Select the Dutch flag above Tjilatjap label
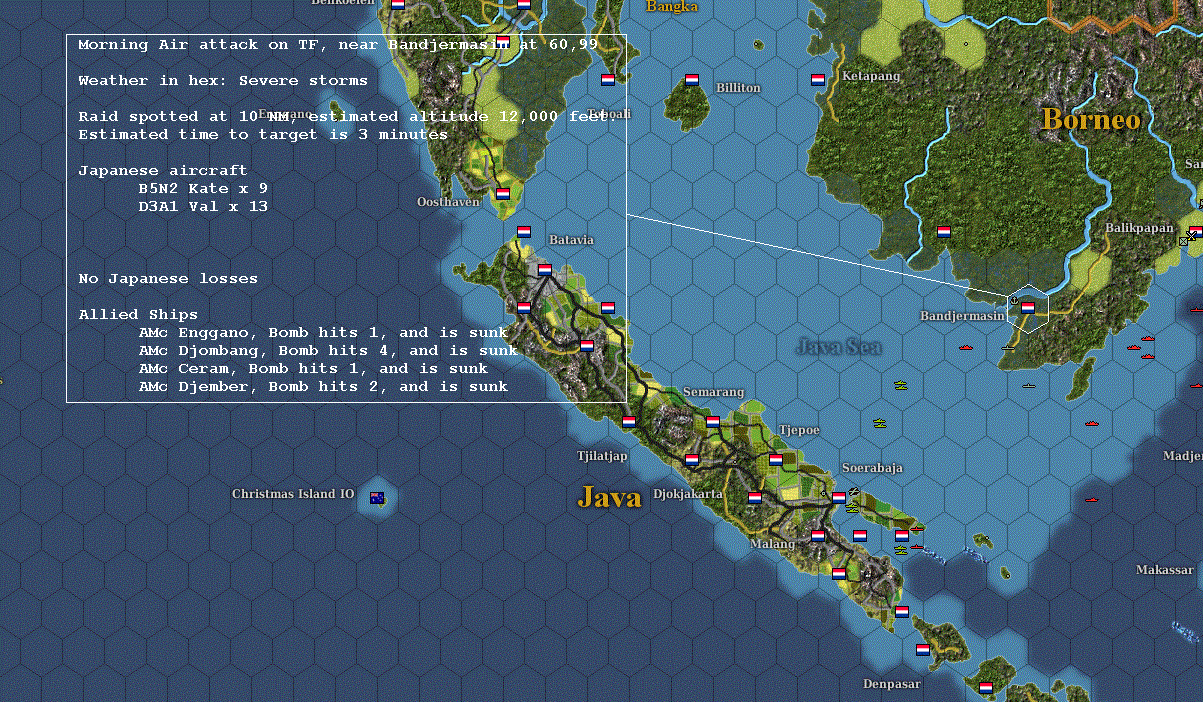 click(x=629, y=422)
